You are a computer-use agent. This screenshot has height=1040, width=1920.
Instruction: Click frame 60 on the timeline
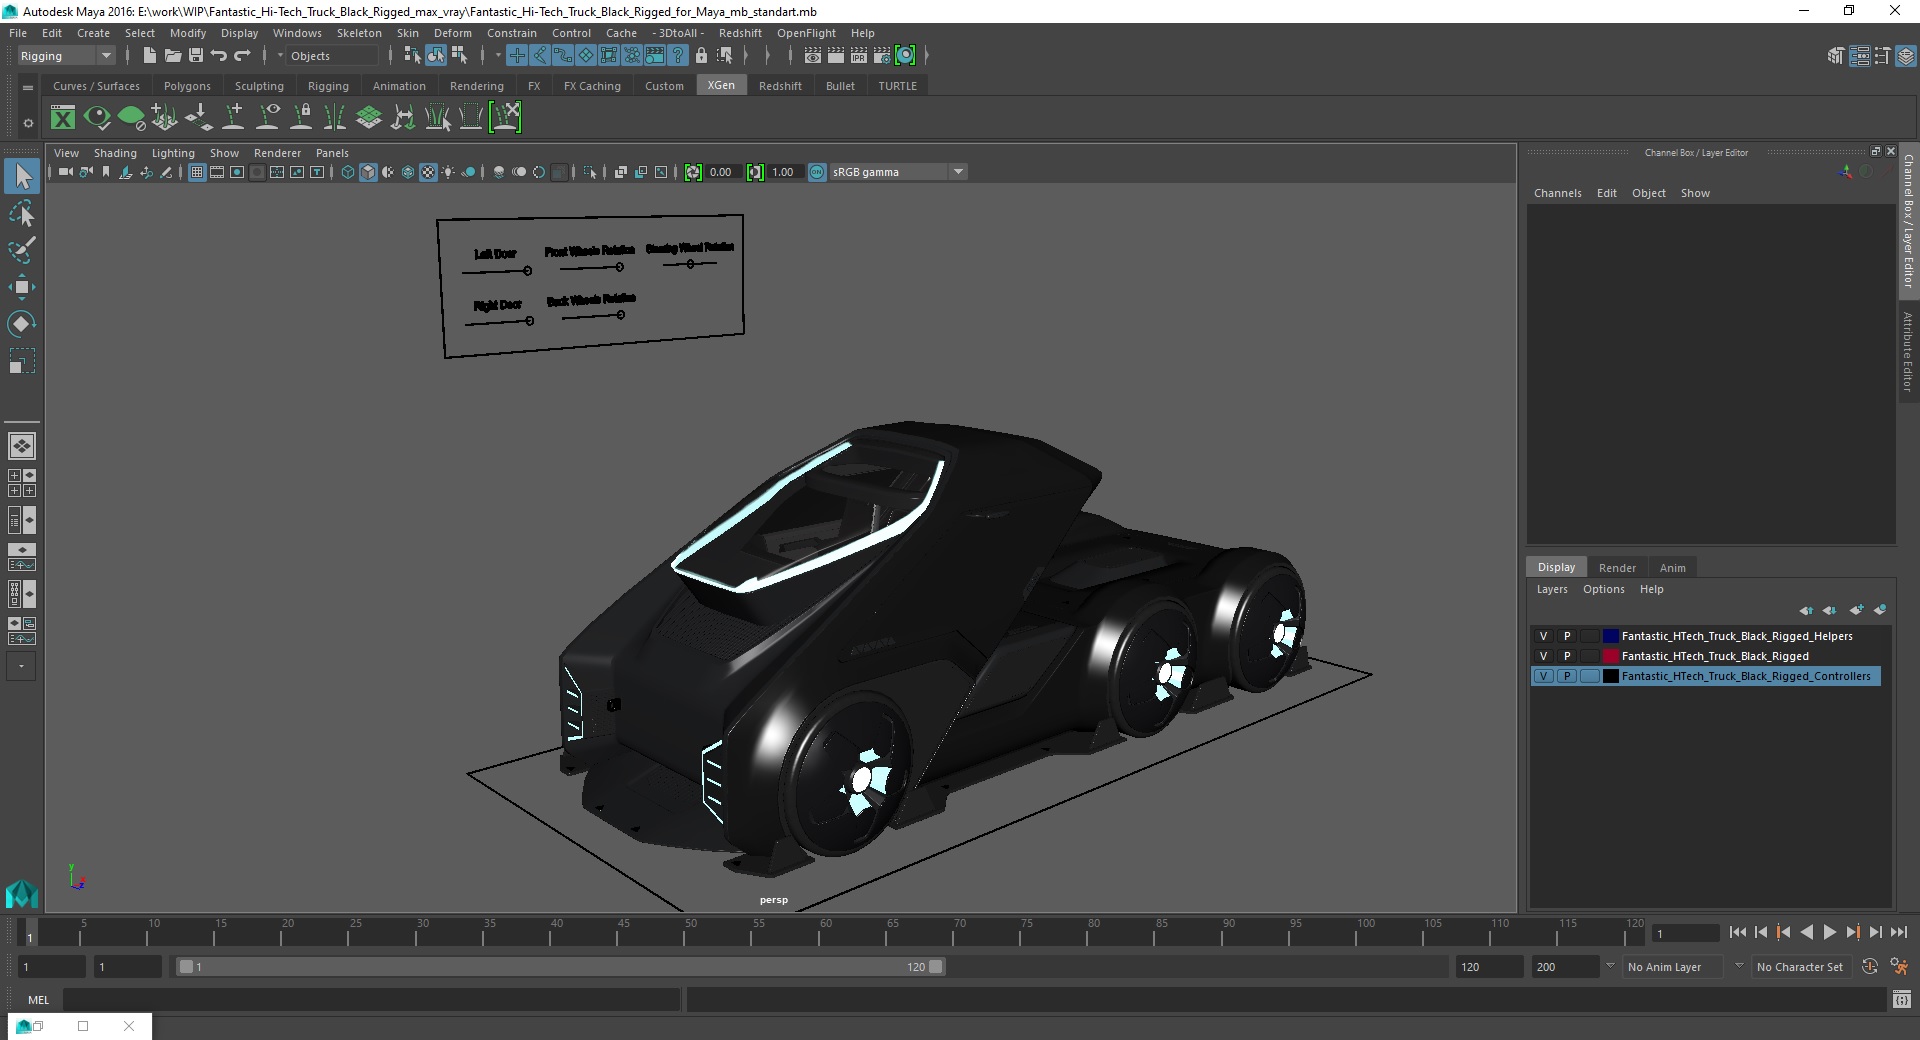point(826,932)
